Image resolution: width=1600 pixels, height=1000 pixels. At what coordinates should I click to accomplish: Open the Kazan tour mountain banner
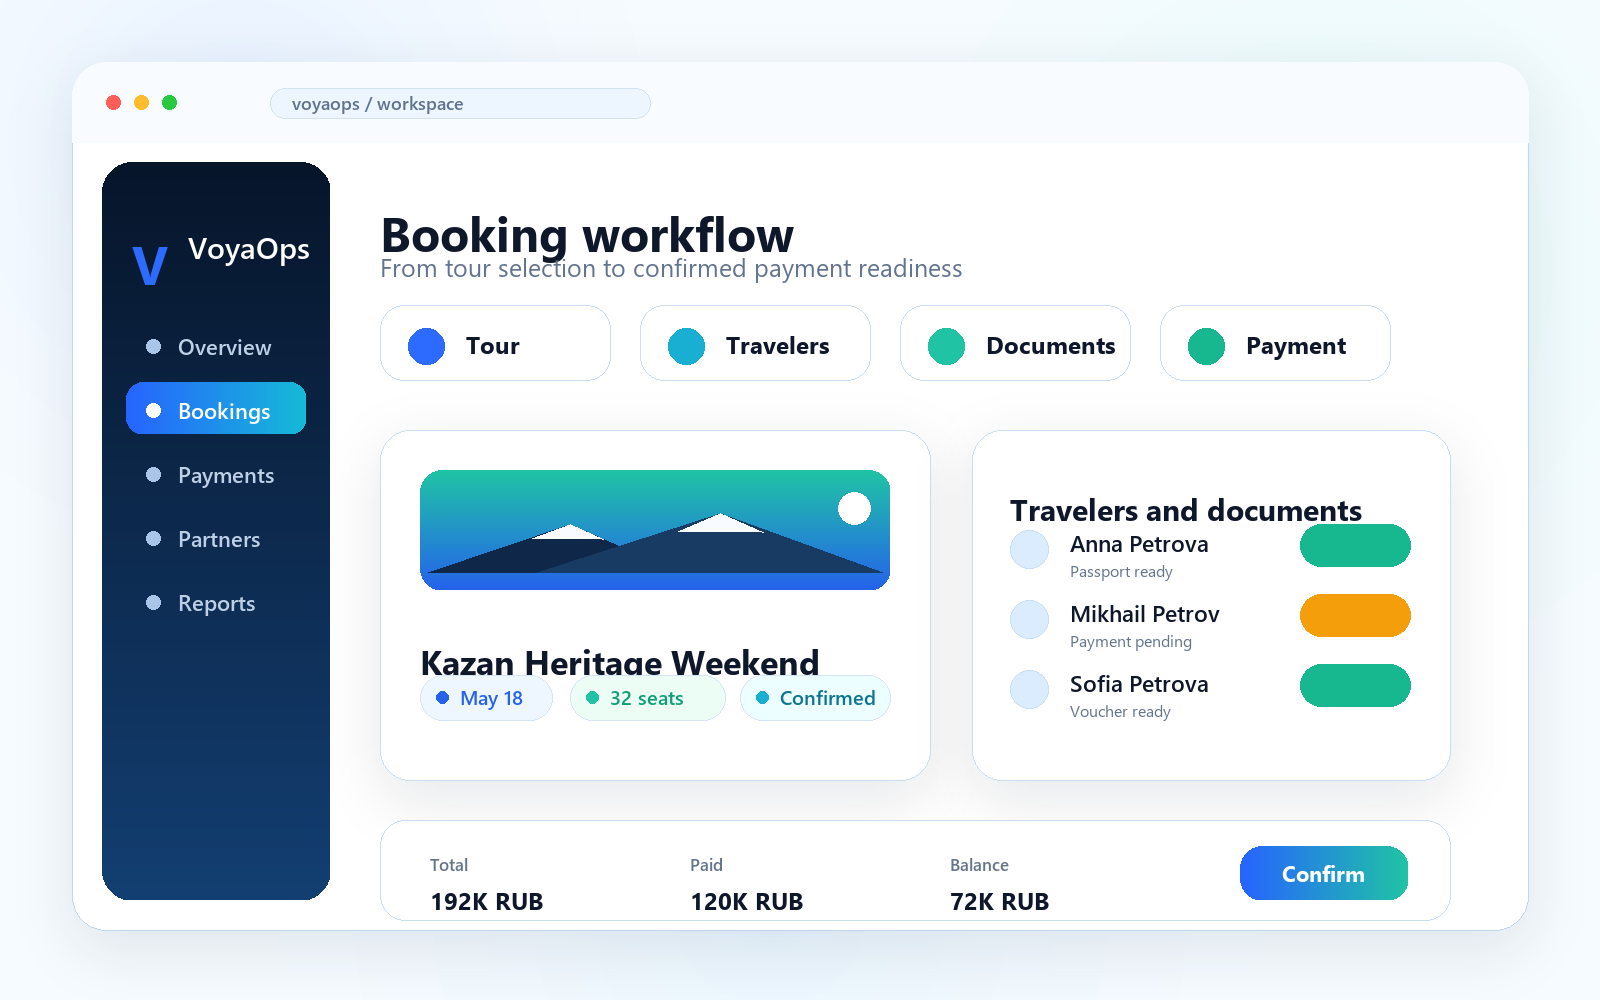coord(655,530)
